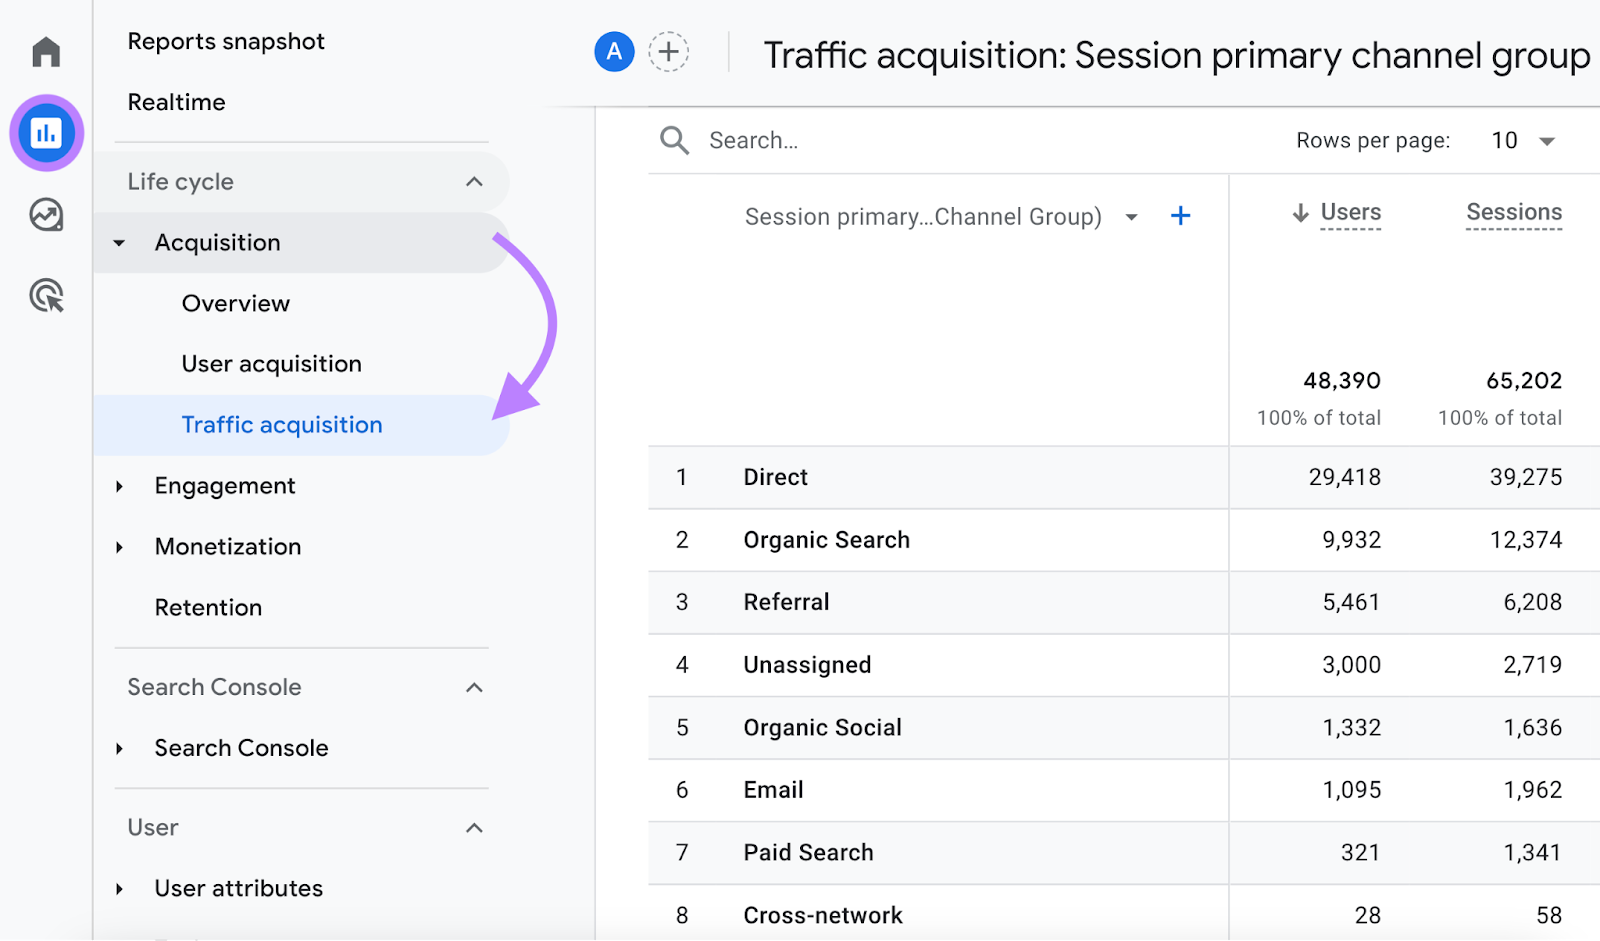Open the Explore icon in the sidebar

click(x=46, y=214)
